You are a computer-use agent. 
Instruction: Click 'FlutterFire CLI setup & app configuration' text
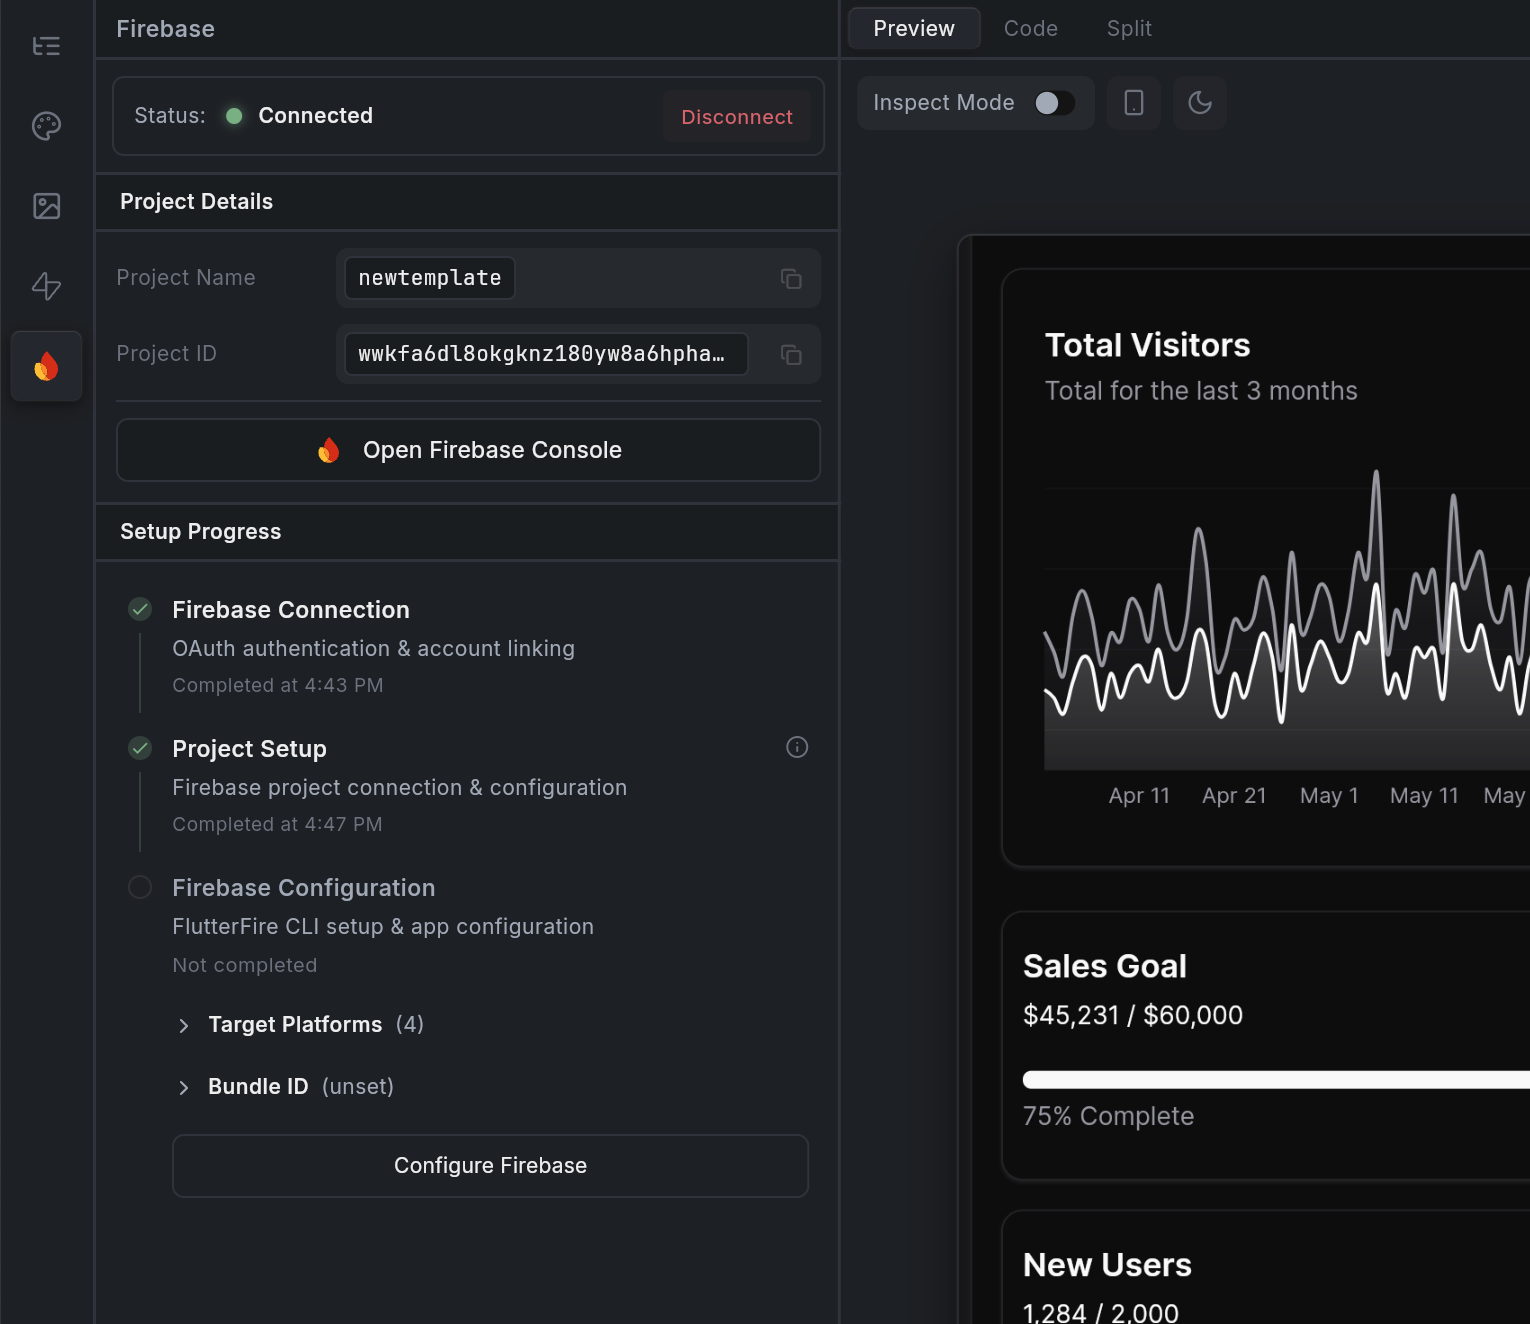(383, 927)
